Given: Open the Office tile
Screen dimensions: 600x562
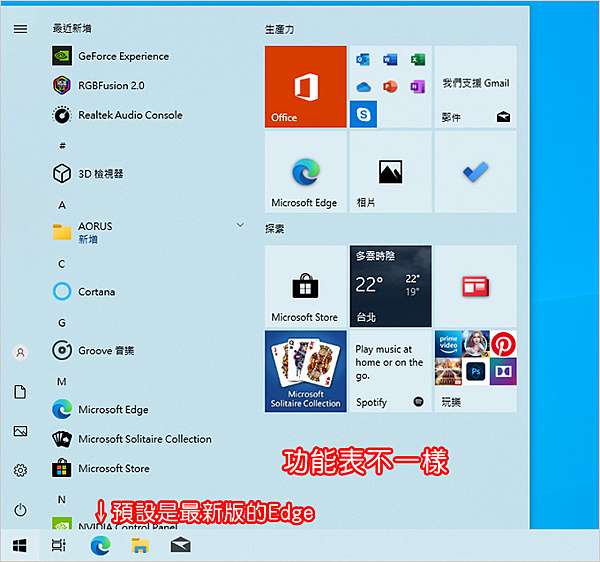Looking at the screenshot, I should (x=305, y=87).
